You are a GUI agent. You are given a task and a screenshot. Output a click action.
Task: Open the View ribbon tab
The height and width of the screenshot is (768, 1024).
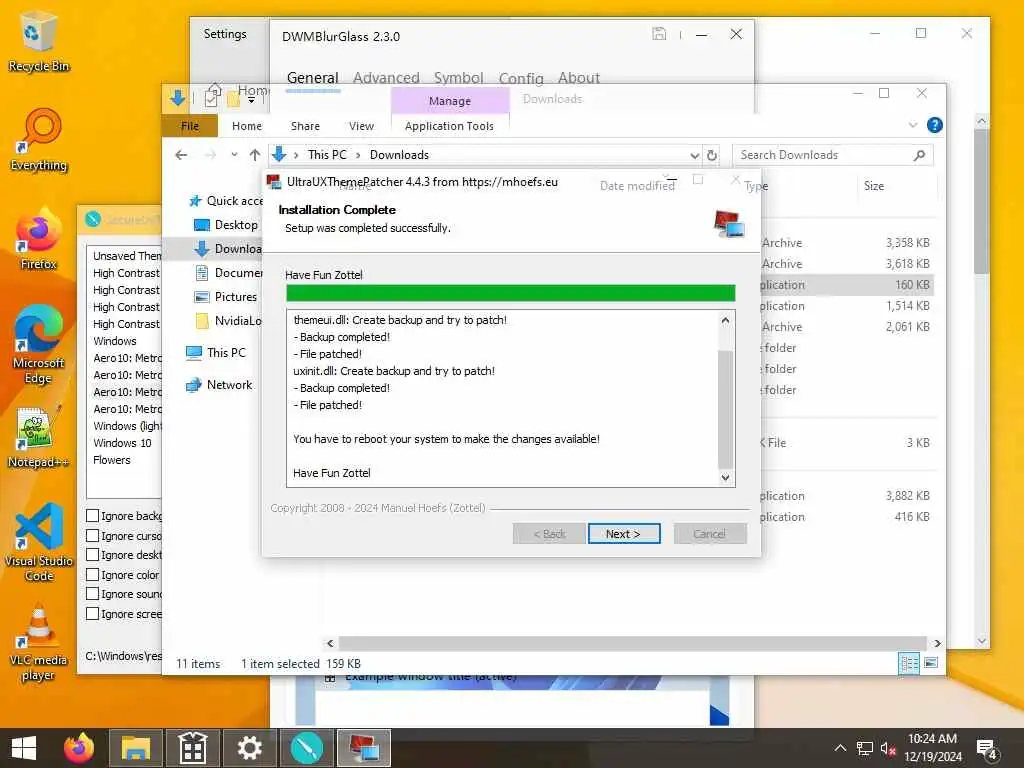click(361, 126)
